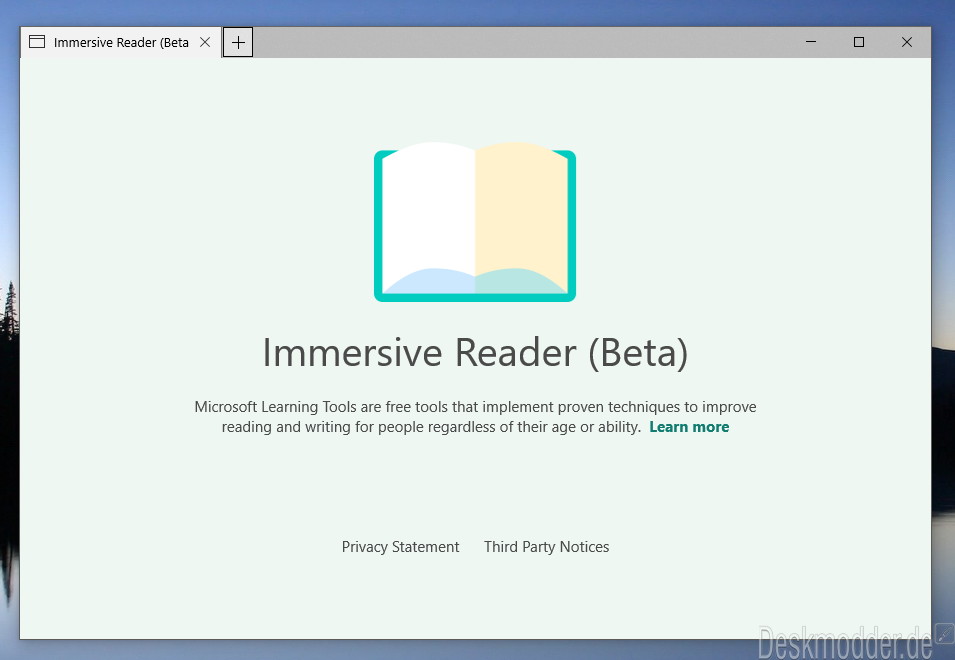Image resolution: width=955 pixels, height=660 pixels.
Task: Click the pen icon beside the watermark
Action: (x=944, y=633)
